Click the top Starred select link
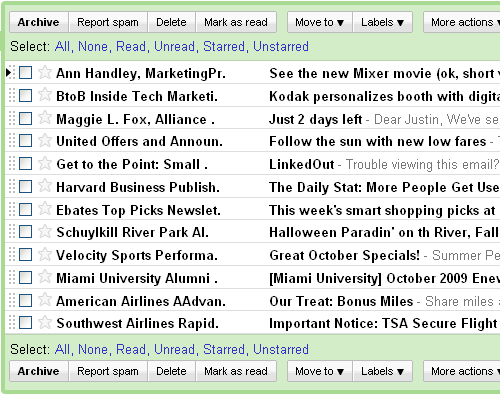The width and height of the screenshot is (500, 395). [x=224, y=46]
